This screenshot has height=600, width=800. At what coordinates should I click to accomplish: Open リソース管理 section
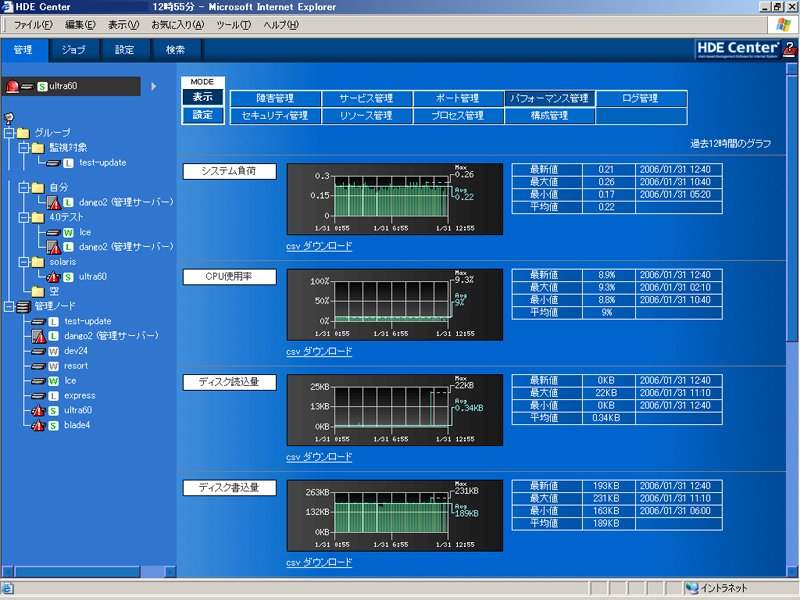click(x=367, y=116)
